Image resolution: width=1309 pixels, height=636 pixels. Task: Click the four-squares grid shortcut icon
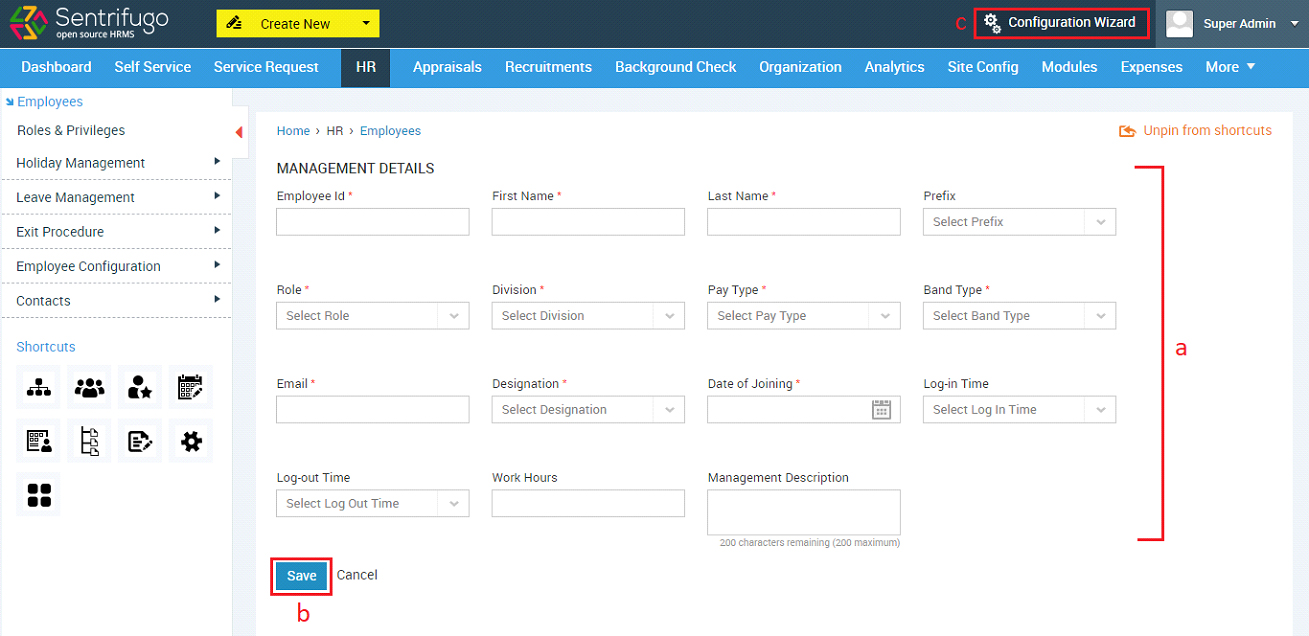tap(38, 494)
